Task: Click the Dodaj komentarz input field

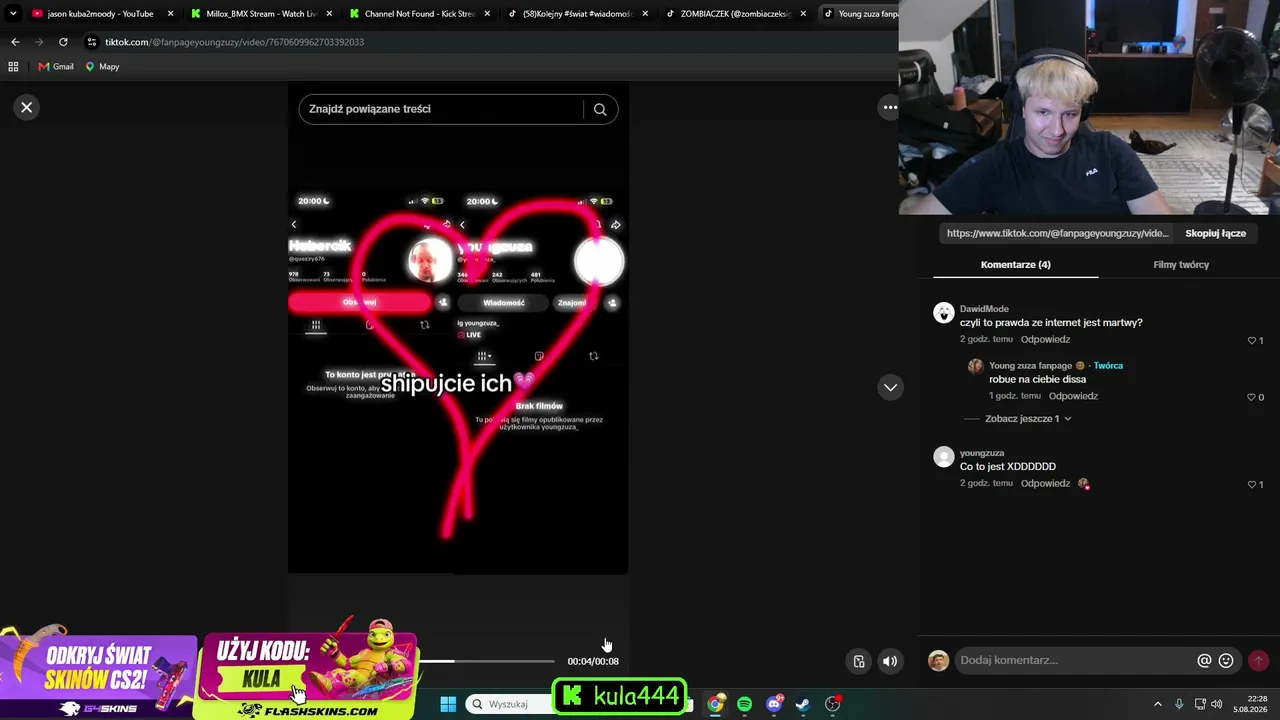Action: (x=1074, y=660)
